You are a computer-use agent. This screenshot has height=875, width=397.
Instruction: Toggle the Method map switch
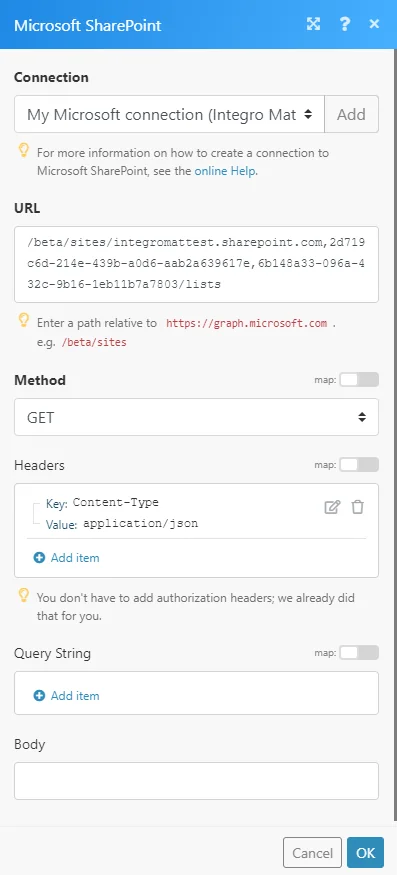pyautogui.click(x=359, y=380)
